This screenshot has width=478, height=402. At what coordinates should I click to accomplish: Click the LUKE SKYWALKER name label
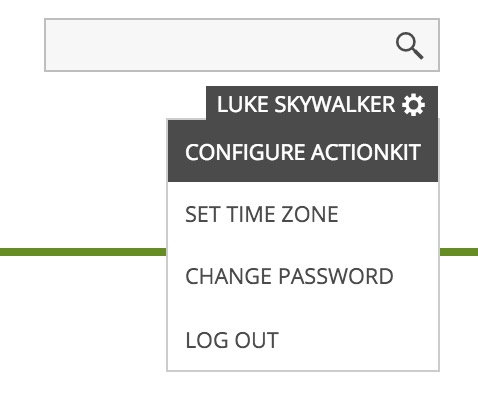click(x=306, y=104)
